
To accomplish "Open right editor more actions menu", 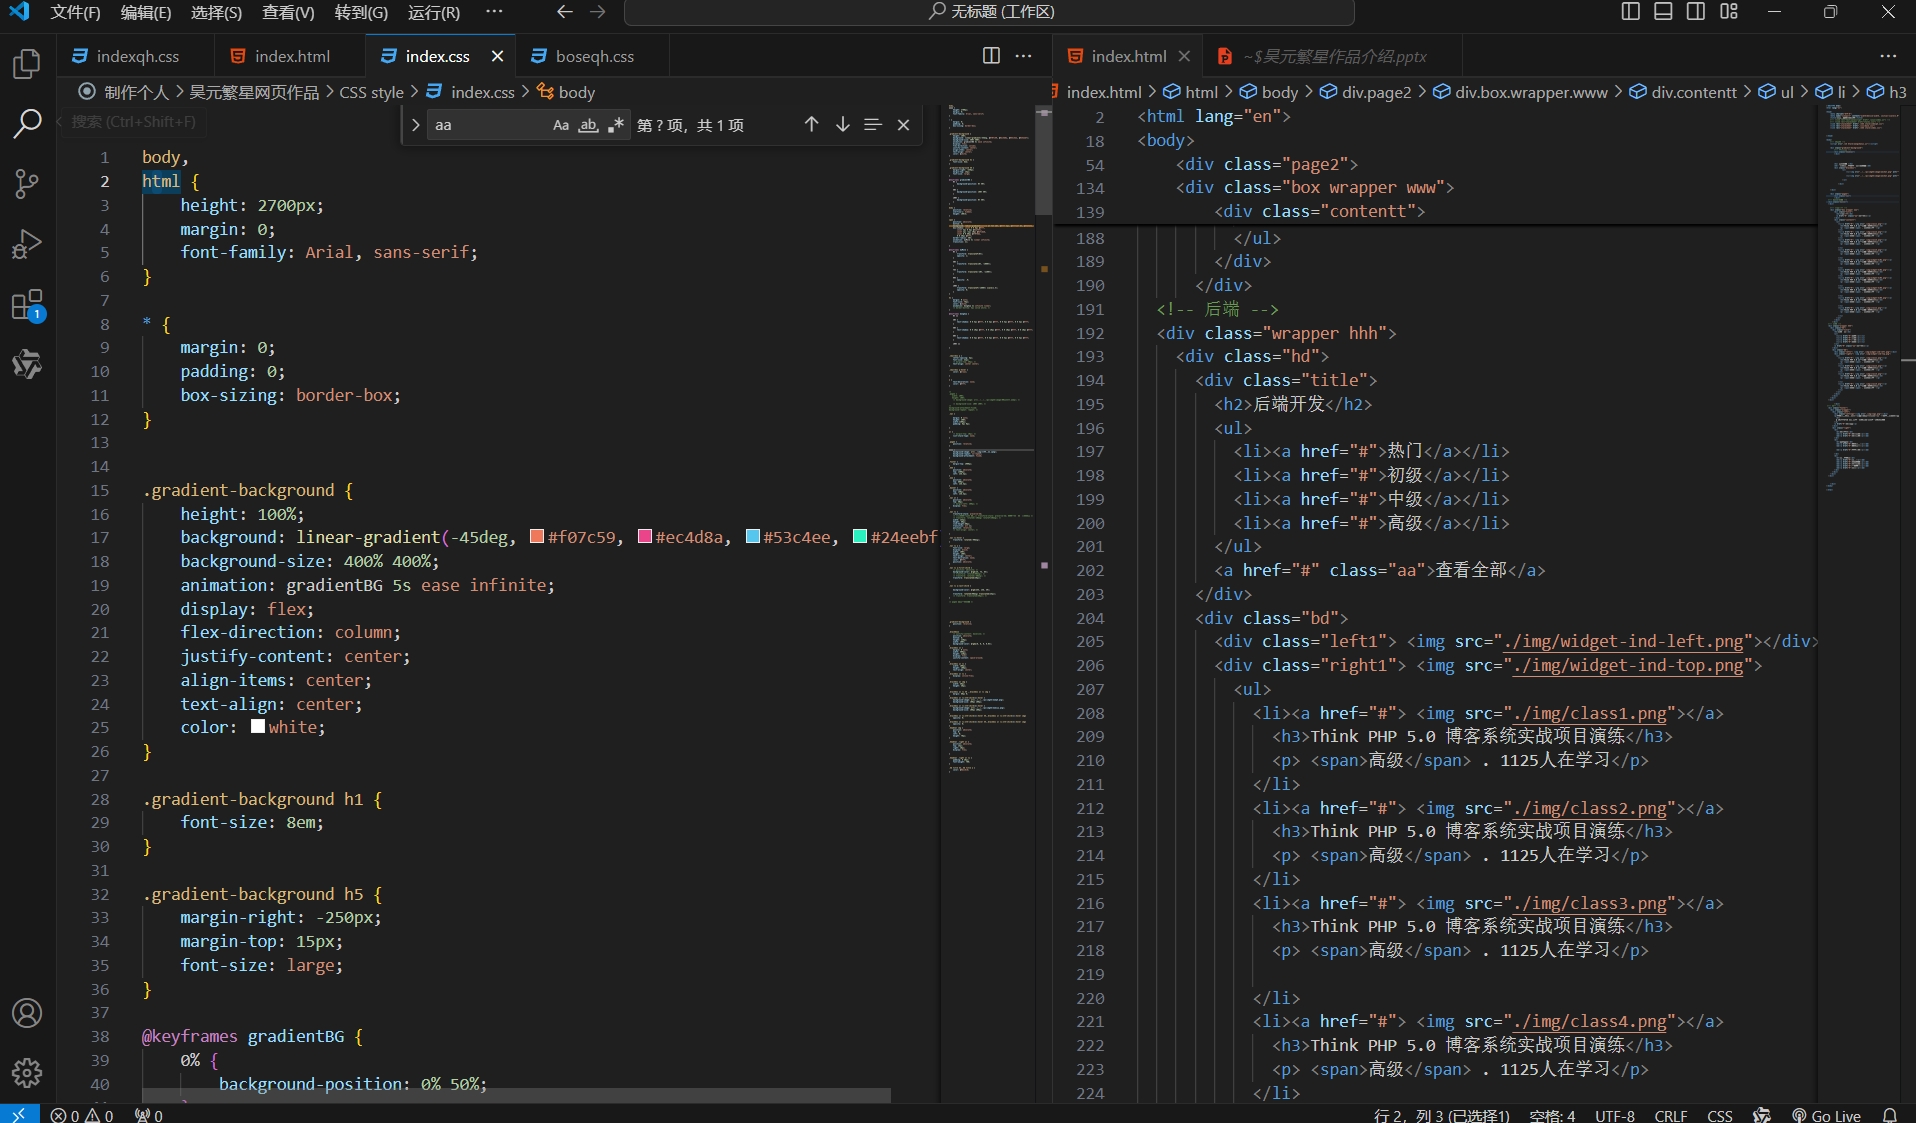I will point(1888,56).
